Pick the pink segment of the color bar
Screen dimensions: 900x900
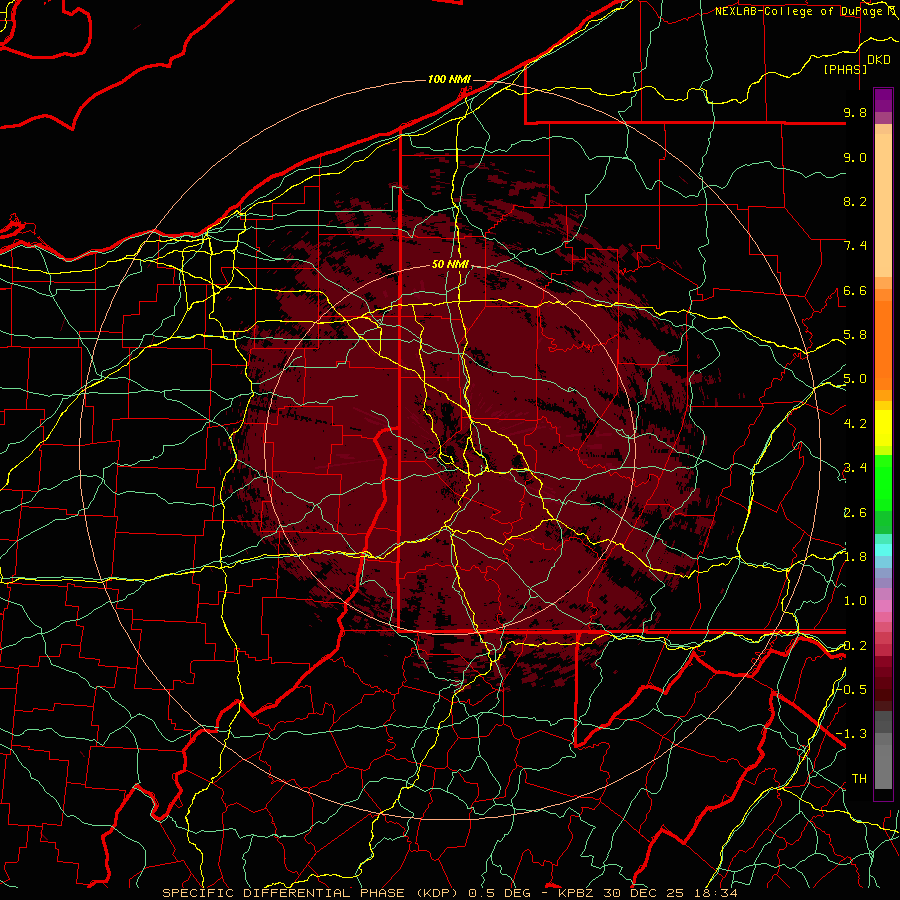coord(883,606)
